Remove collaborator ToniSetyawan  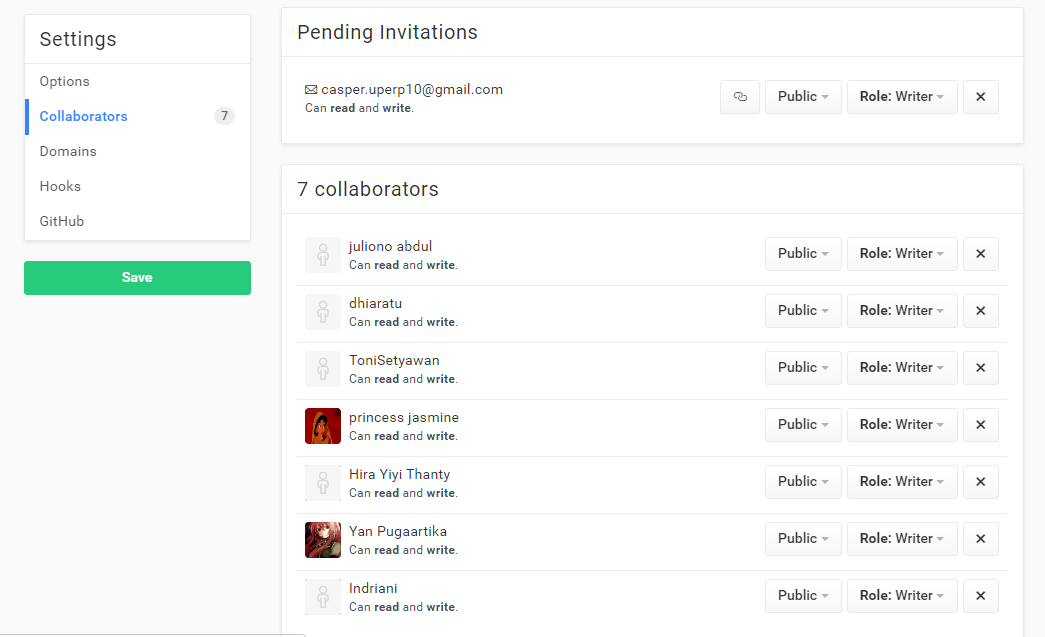click(980, 368)
